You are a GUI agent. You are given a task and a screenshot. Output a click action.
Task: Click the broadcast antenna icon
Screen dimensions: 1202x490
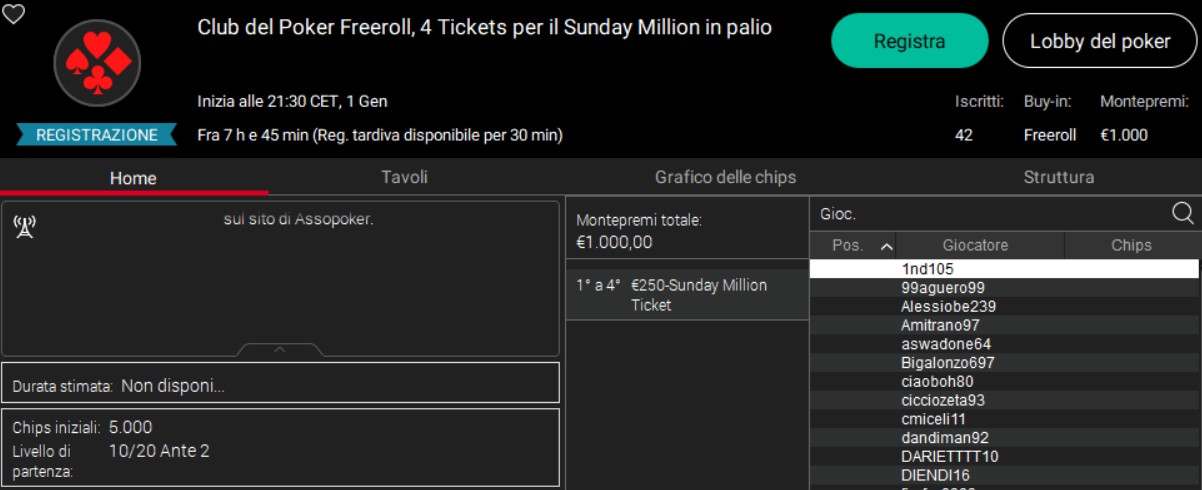(25, 227)
